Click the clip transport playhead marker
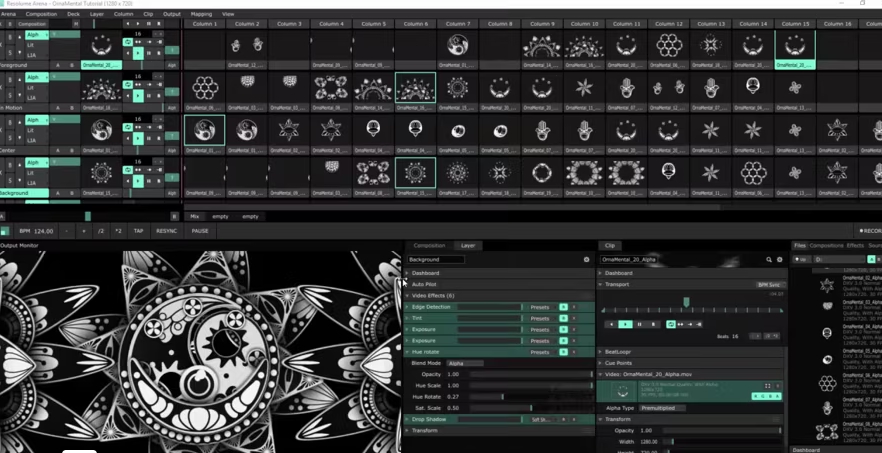Screen dimensions: 882x453 pyautogui.click(x=686, y=303)
